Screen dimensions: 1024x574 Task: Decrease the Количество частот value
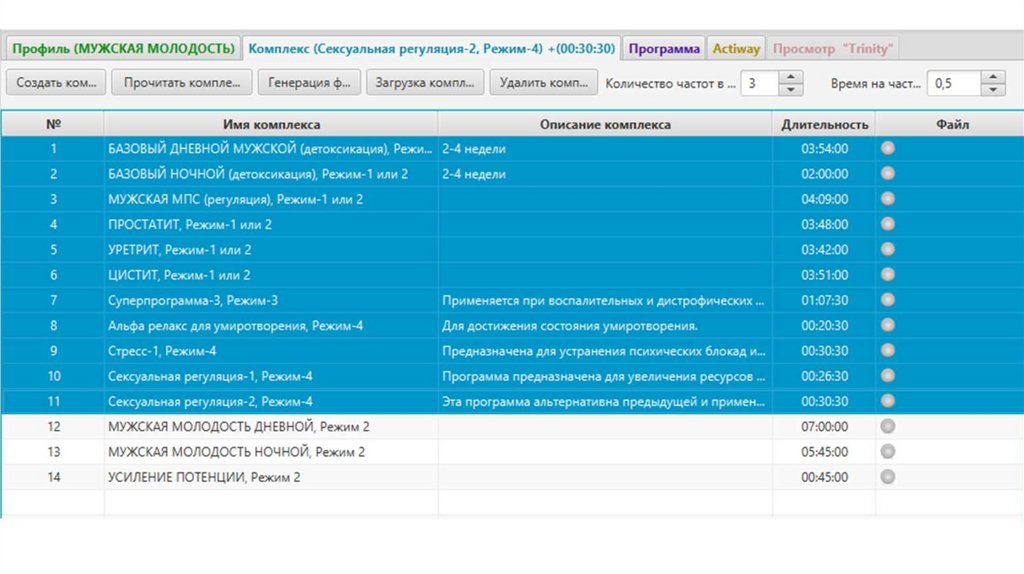point(791,89)
